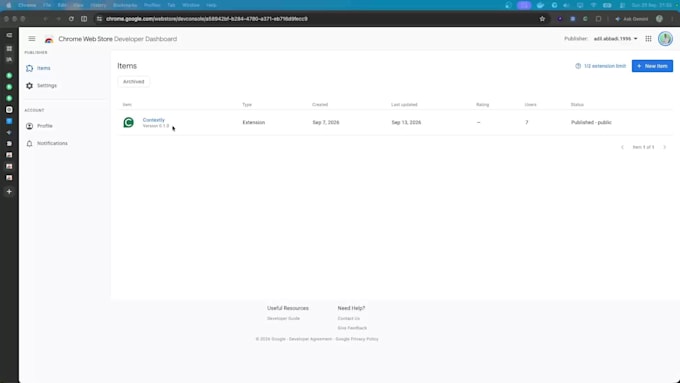Go to previous page of items
This screenshot has width=680, height=383.
click(622, 147)
